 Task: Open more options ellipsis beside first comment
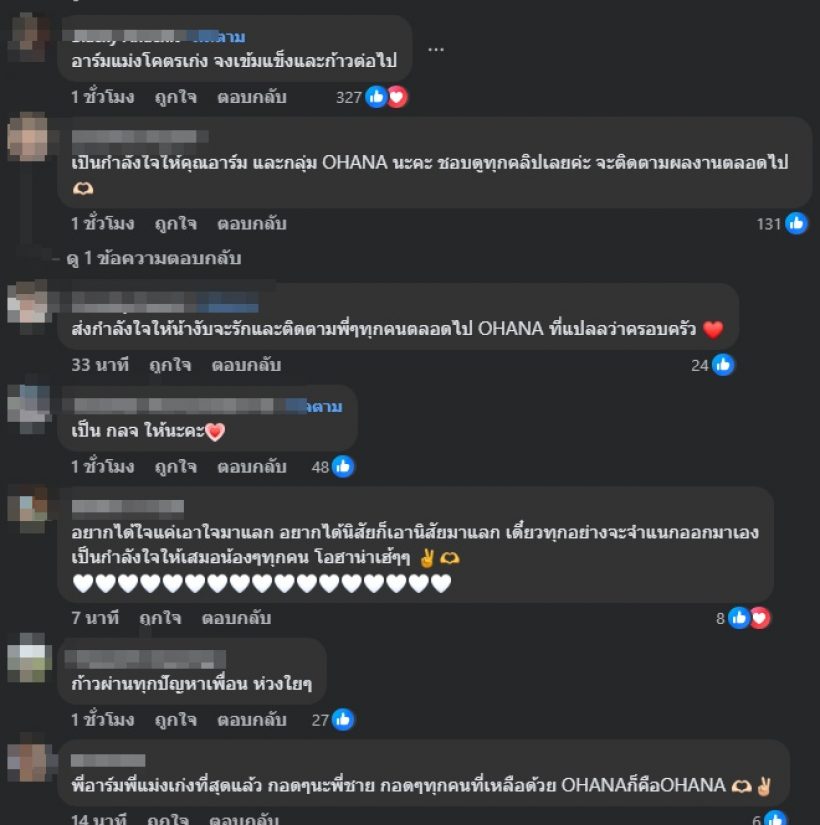click(x=436, y=49)
